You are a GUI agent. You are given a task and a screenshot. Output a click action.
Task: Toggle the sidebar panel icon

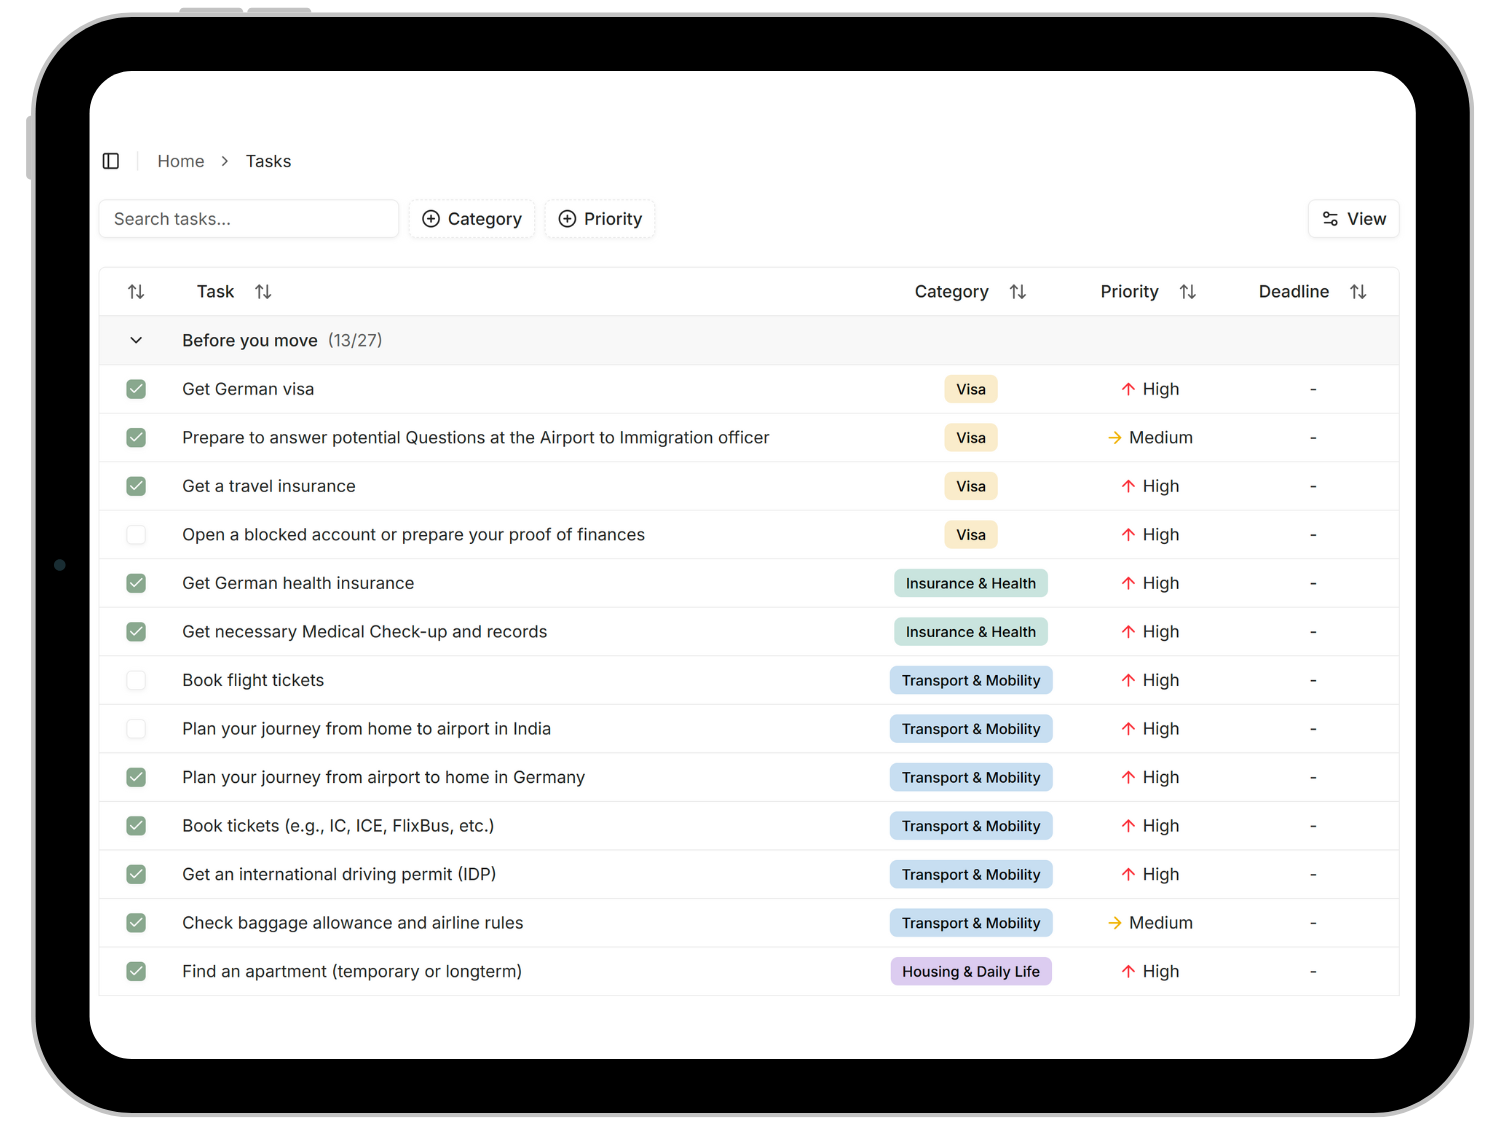[111, 161]
